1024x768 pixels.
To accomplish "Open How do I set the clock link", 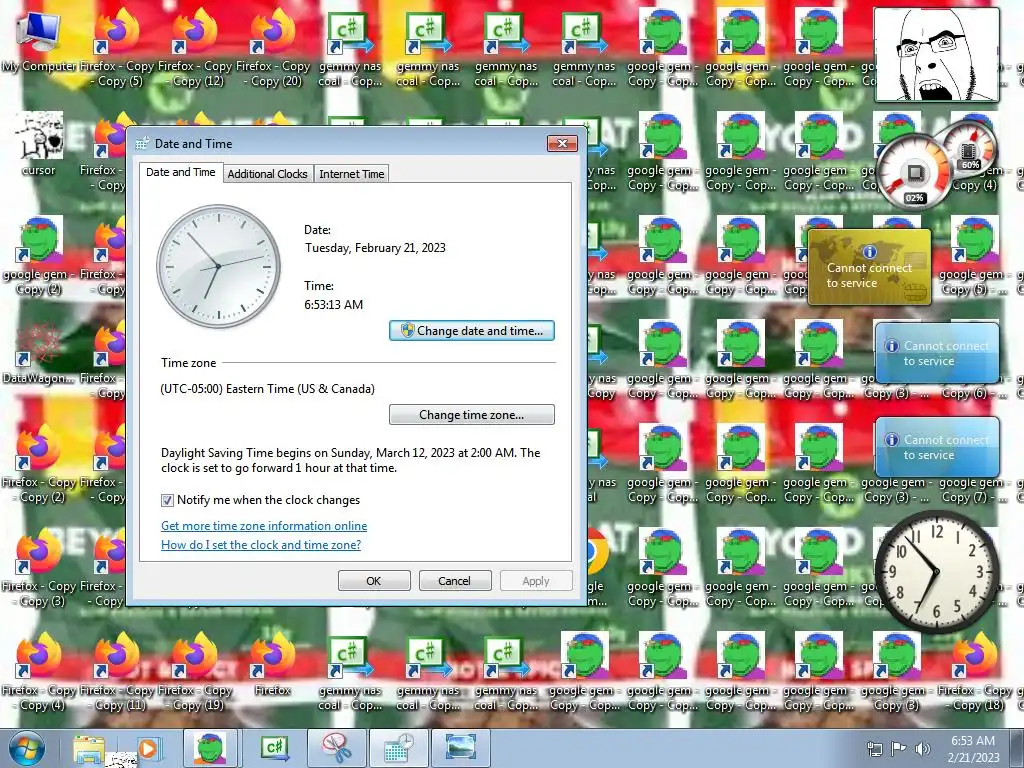I will (261, 545).
